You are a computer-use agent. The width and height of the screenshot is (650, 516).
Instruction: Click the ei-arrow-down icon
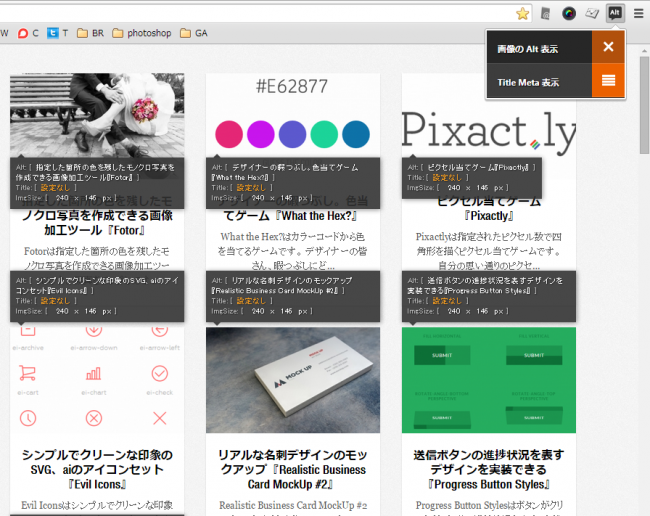pyautogui.click(x=94, y=330)
